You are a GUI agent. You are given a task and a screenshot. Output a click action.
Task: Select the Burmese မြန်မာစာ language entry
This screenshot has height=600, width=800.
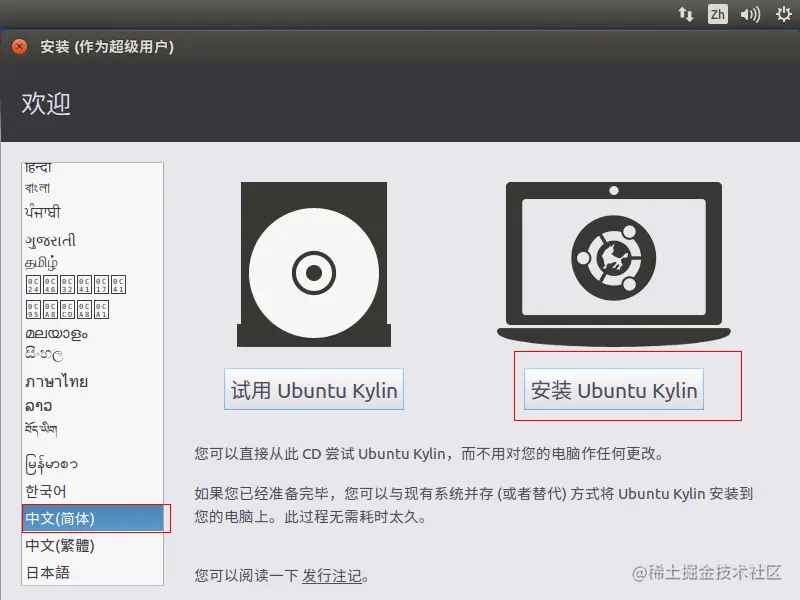(93, 463)
